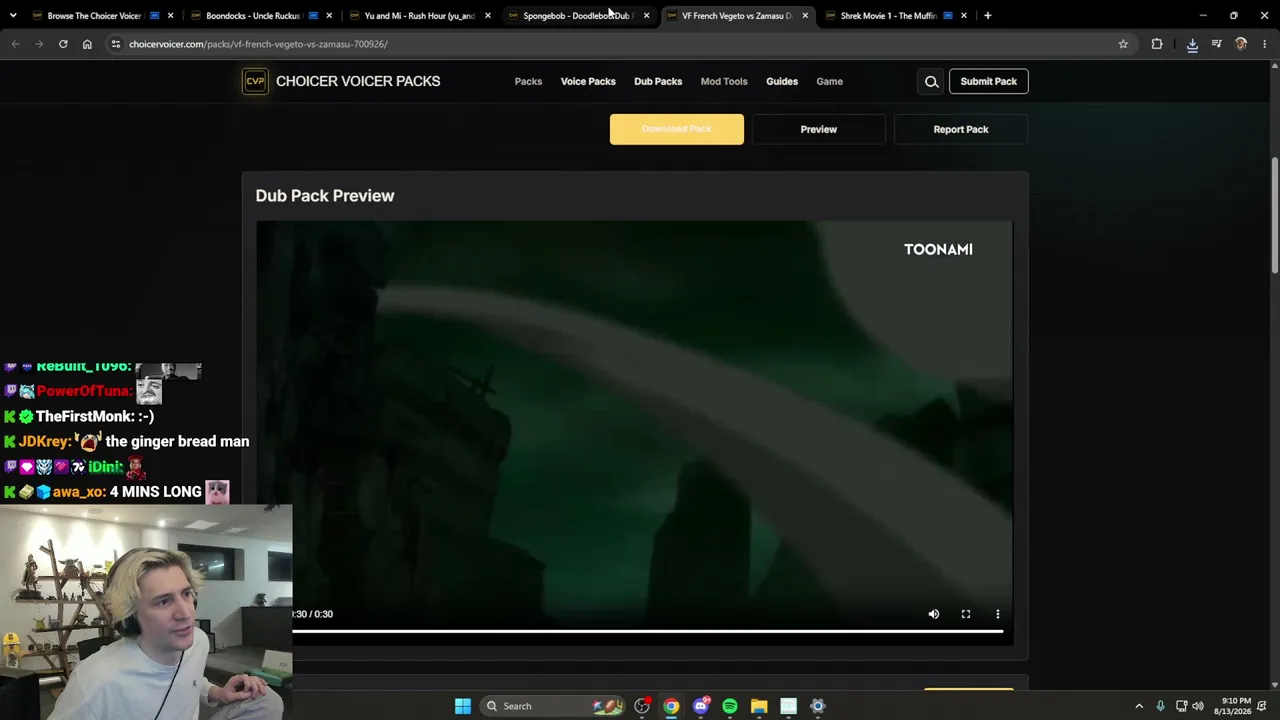
Task: Open the tab search dropdown arrow
Action: (13, 16)
